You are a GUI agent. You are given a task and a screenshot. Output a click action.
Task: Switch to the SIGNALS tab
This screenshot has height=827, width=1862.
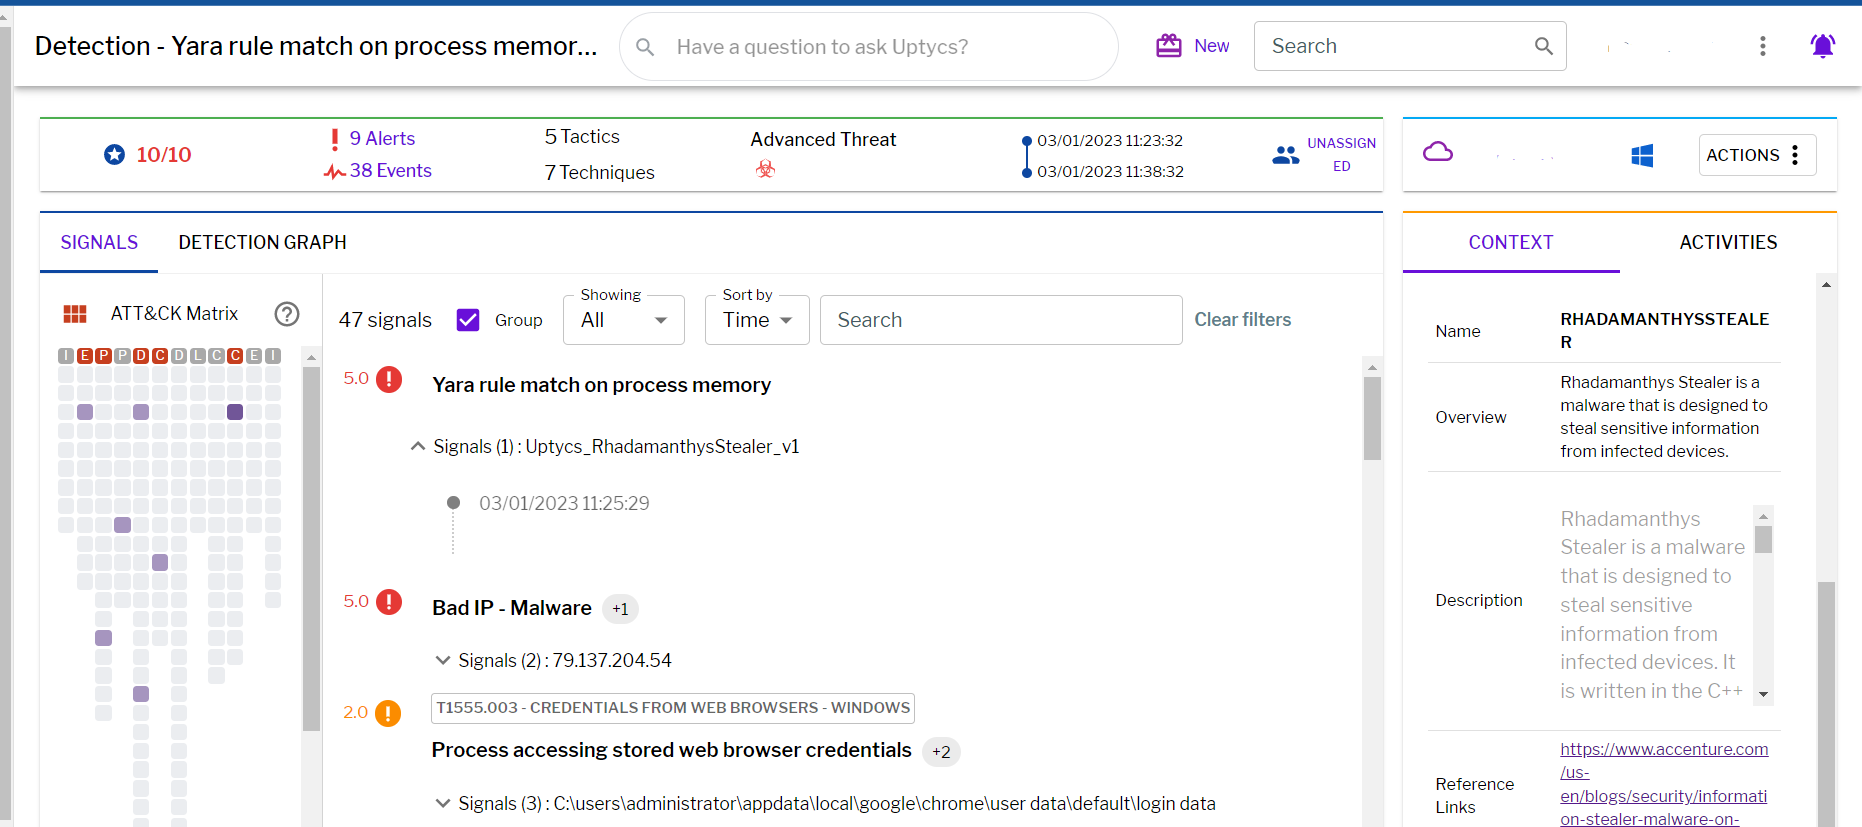99,242
